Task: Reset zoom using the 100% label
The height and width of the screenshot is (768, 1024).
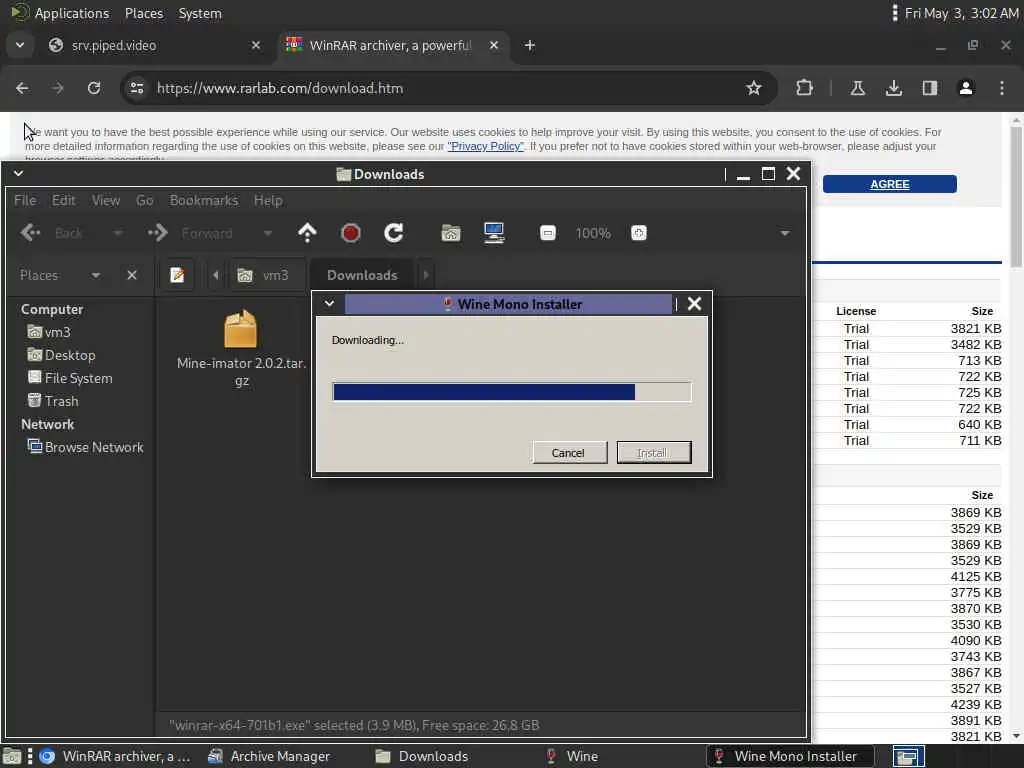Action: pos(593,233)
